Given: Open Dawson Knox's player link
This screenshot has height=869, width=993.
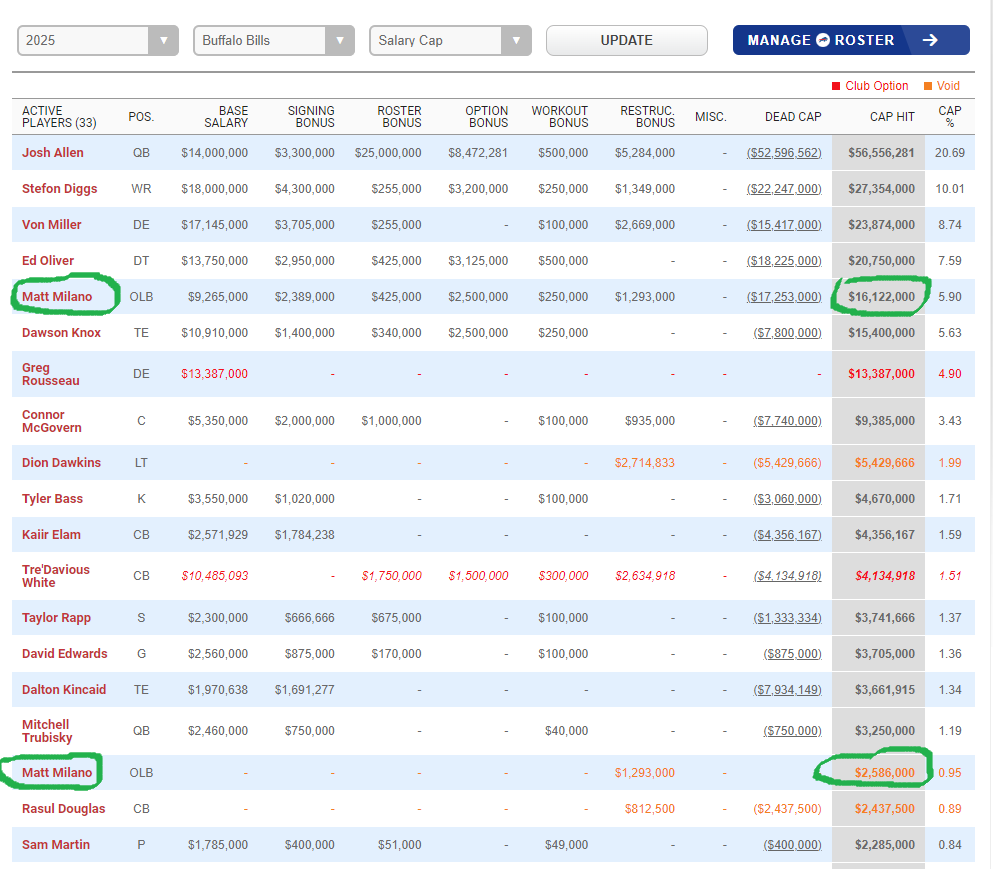Looking at the screenshot, I should pyautogui.click(x=61, y=333).
